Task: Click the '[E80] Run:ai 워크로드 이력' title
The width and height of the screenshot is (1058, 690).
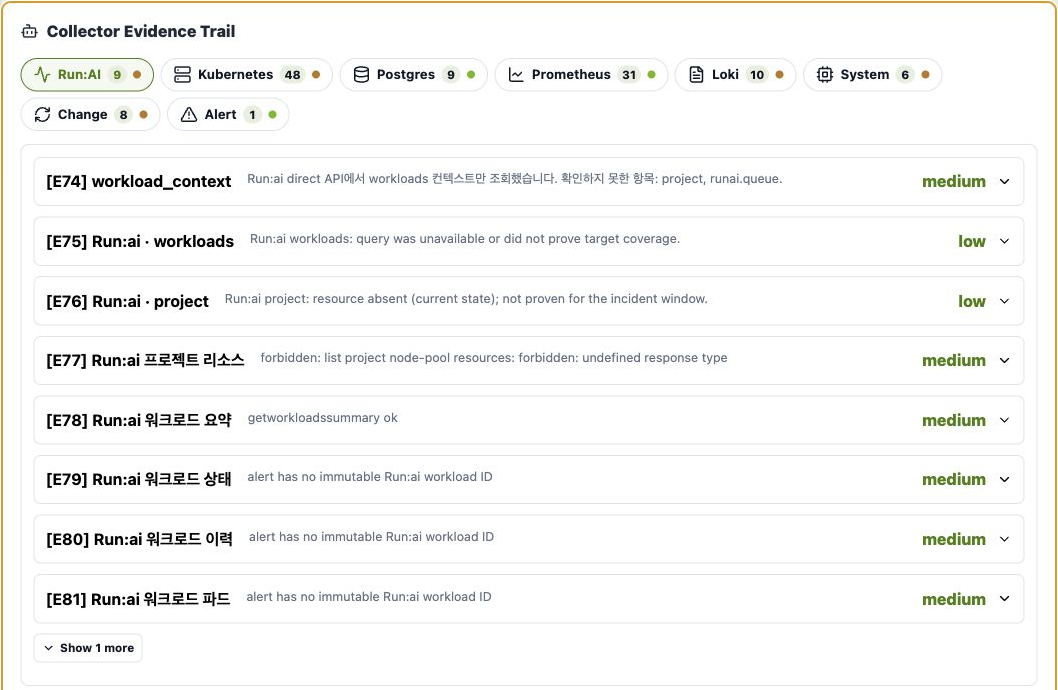Action: (139, 539)
